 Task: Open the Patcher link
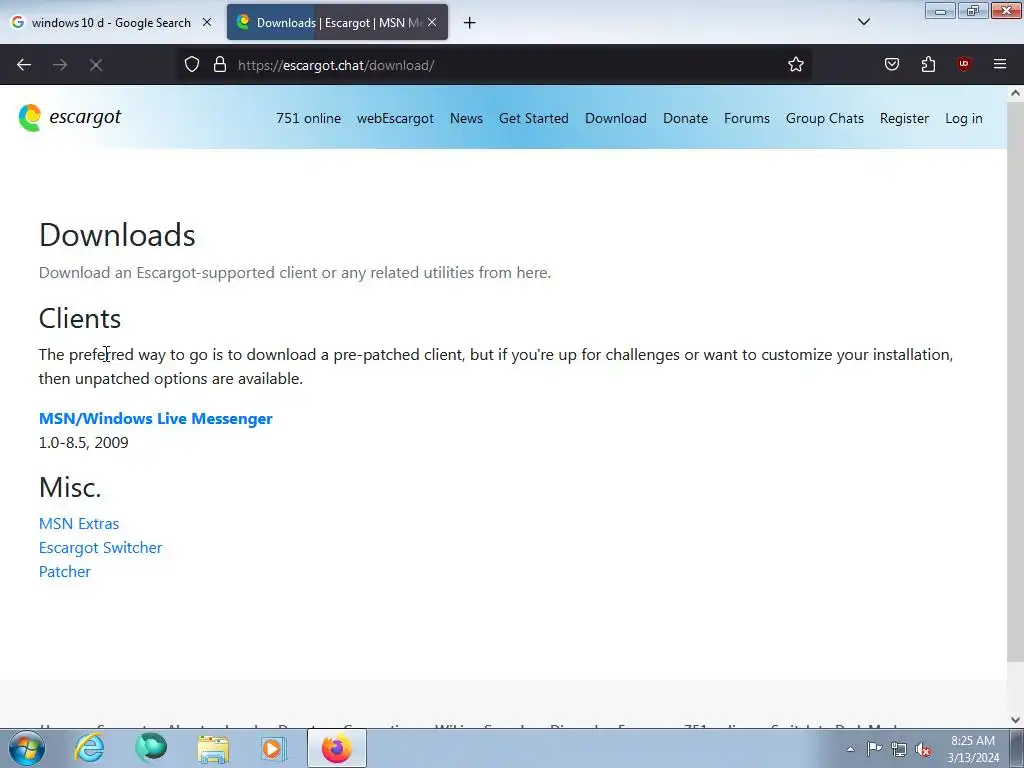(x=65, y=572)
